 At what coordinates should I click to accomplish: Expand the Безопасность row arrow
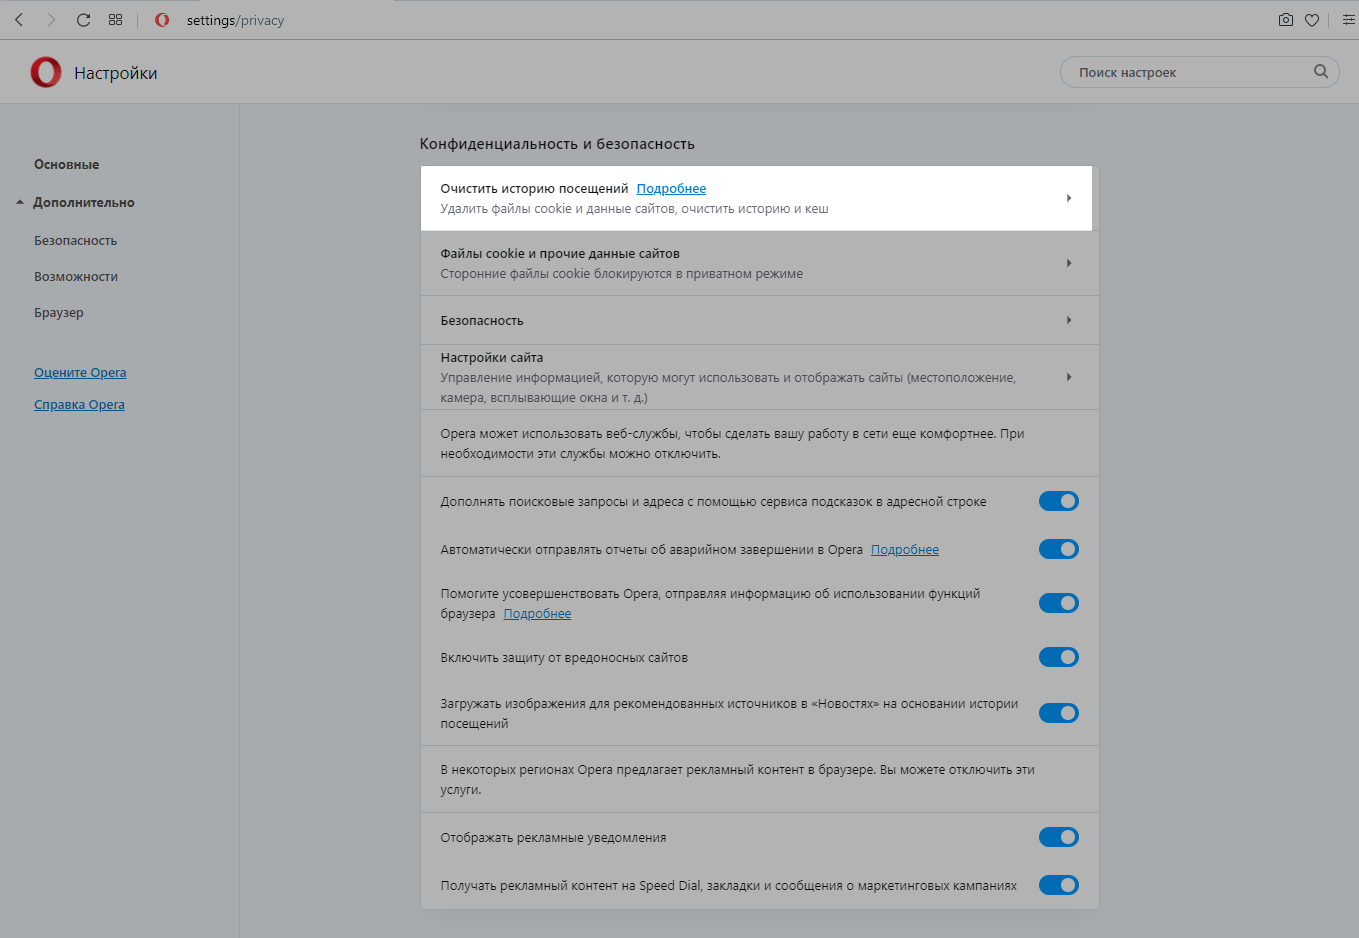(x=1068, y=320)
